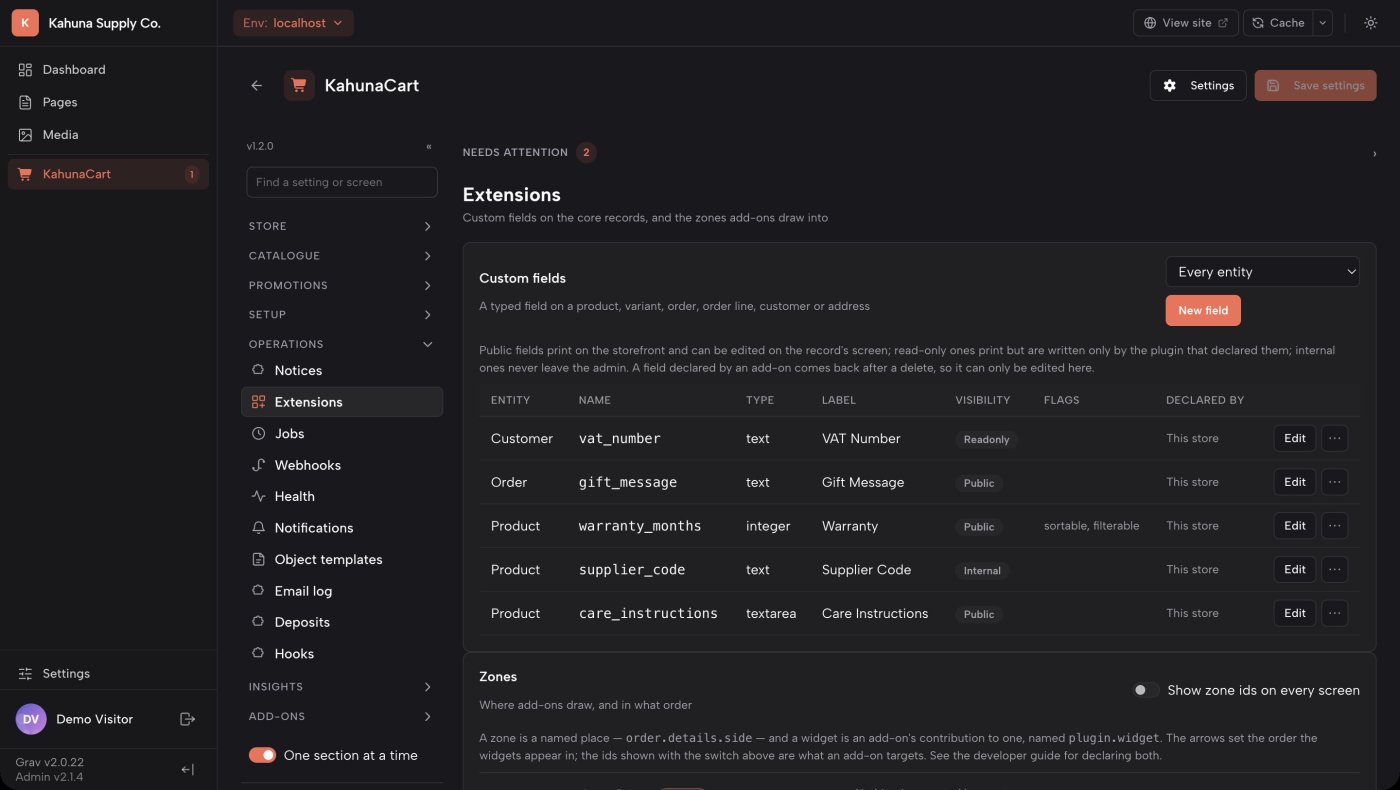
Task: Open plugin Settings with gear button
Action: [1198, 86]
